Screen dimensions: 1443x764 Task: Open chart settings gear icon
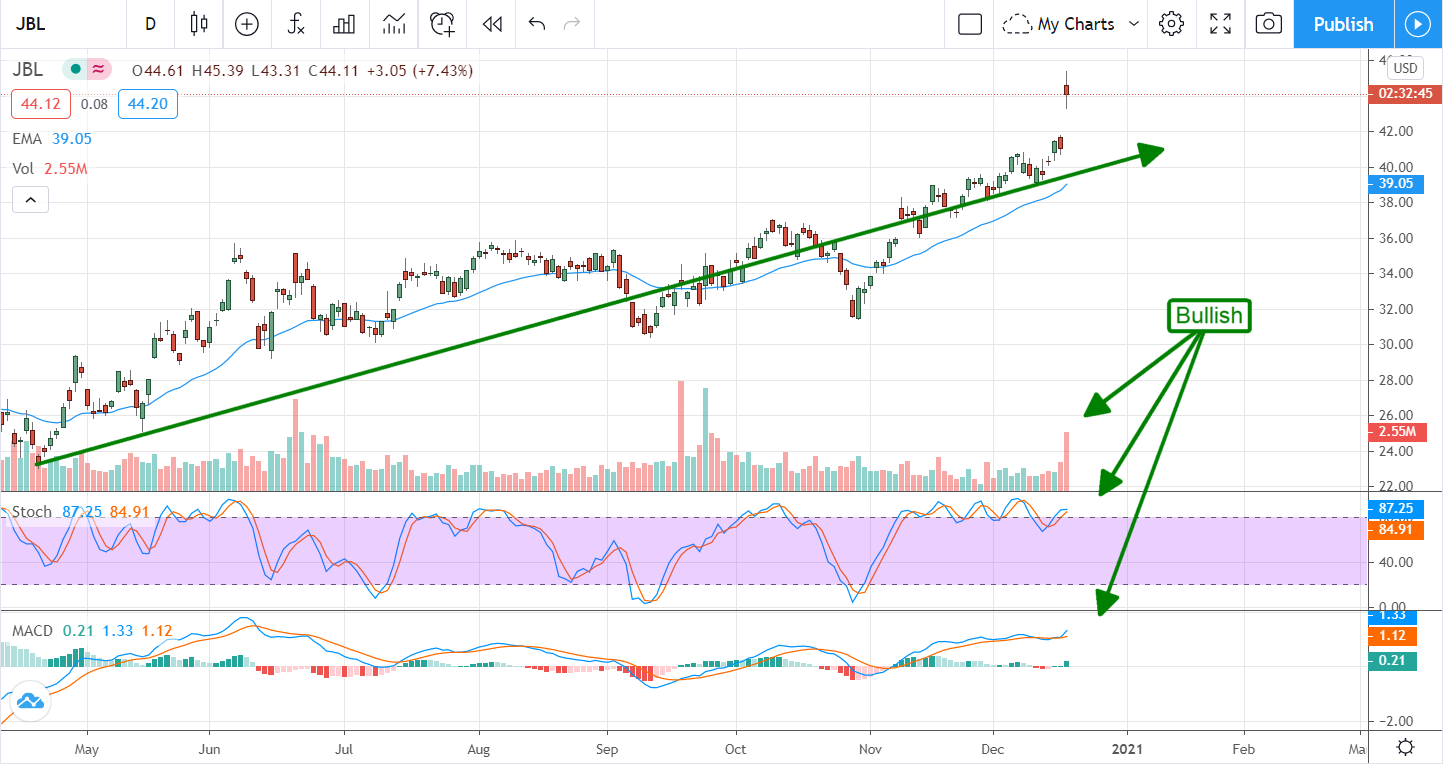[x=1172, y=24]
